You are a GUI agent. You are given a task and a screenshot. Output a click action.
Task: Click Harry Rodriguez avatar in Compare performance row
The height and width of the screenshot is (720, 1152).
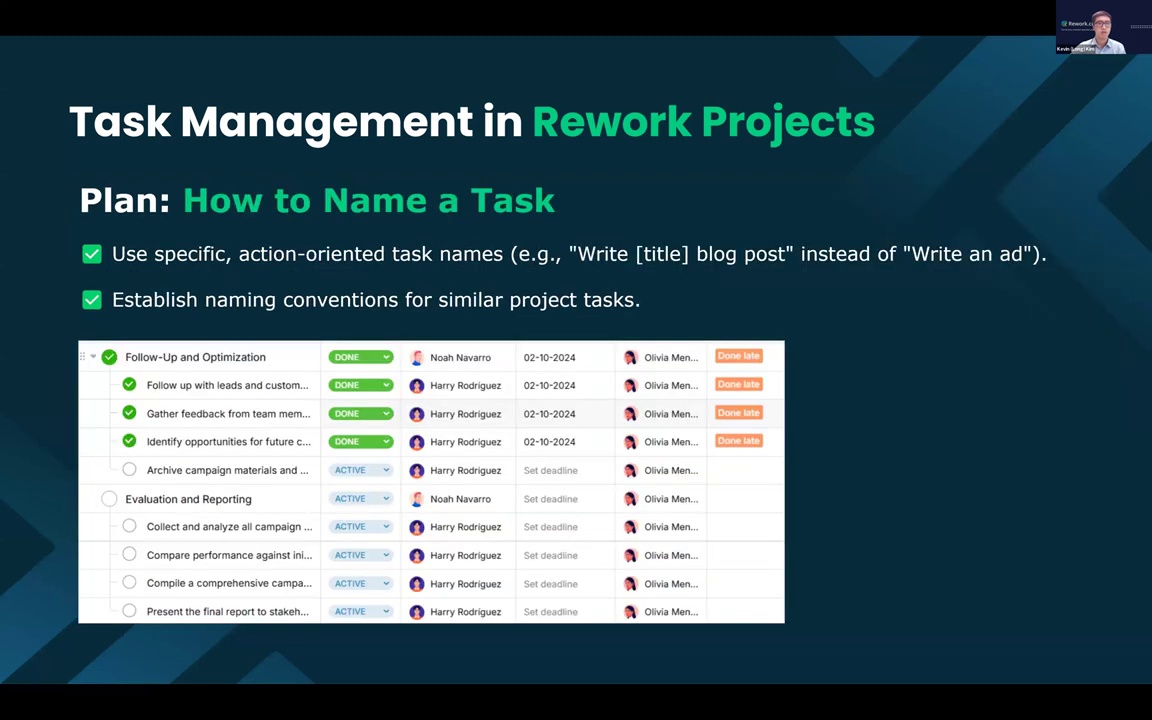coord(417,555)
